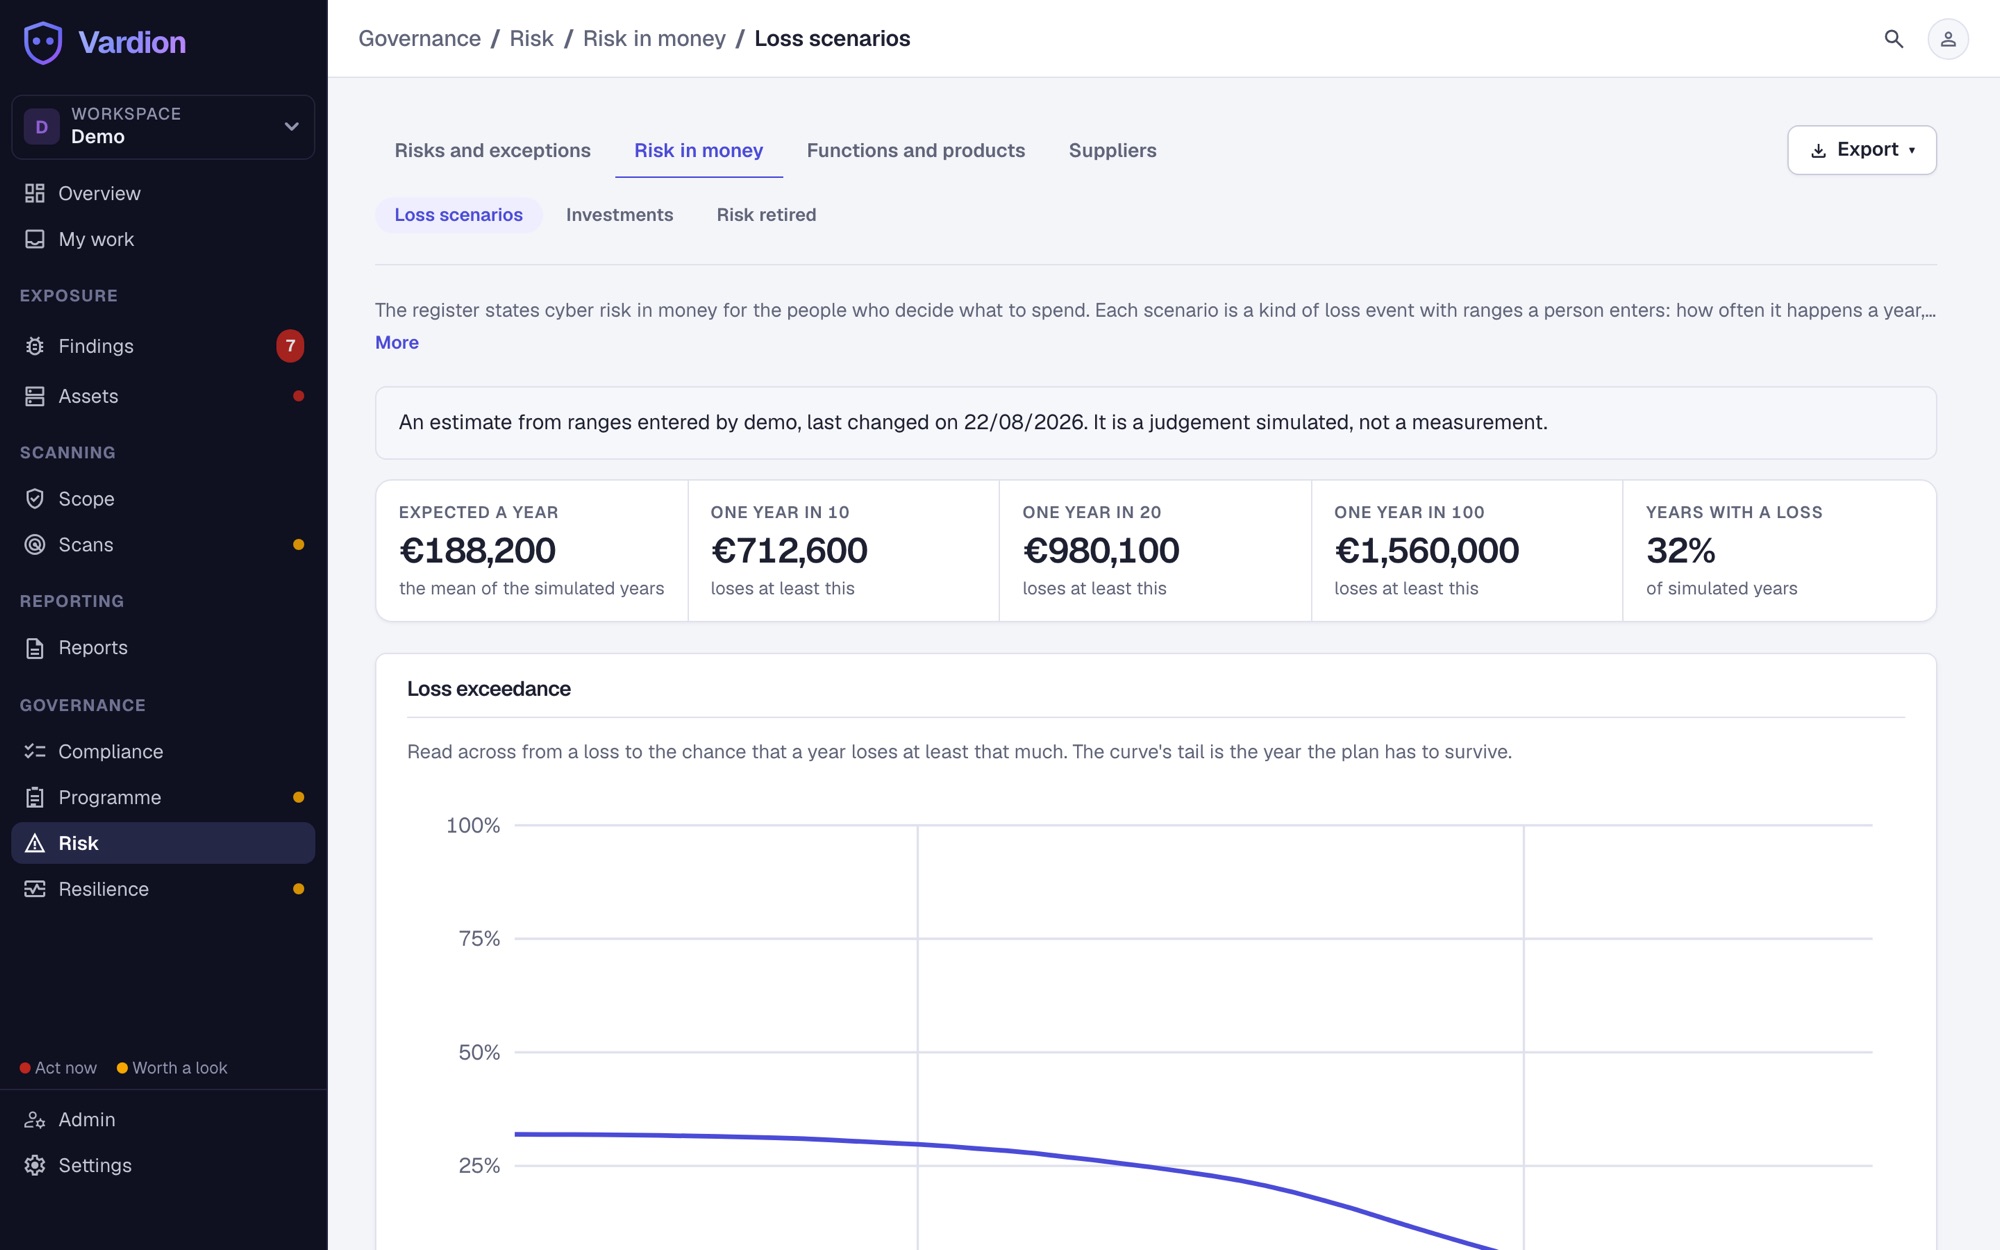
Task: Switch to Risk retired sub-tab
Action: click(x=766, y=215)
